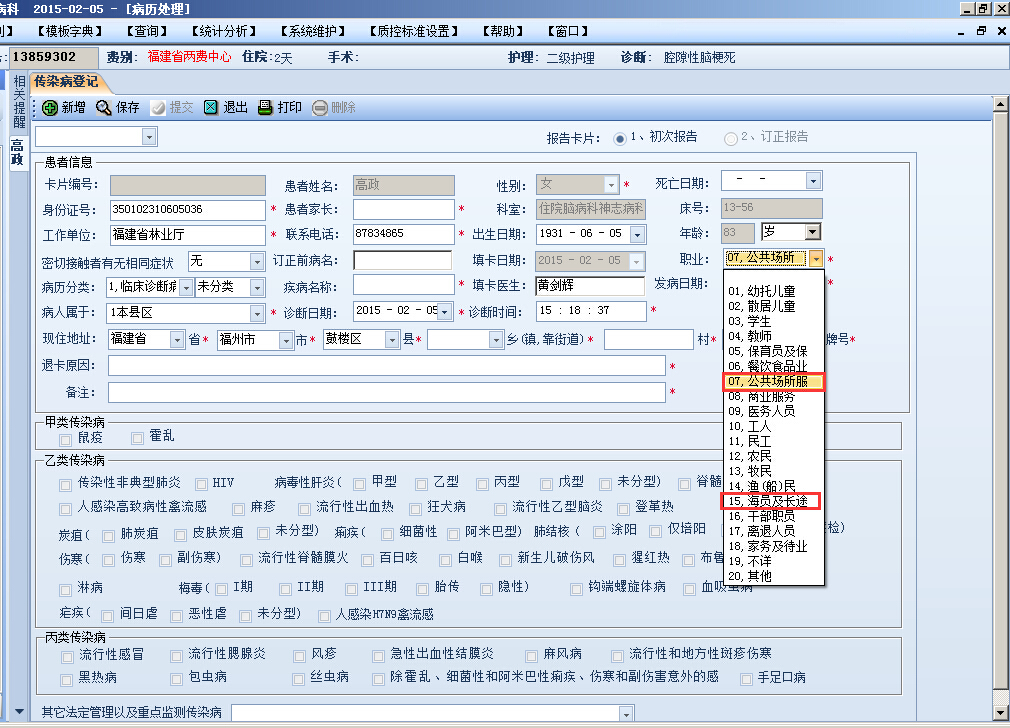Enable the 麻疹 checkbox
The width and height of the screenshot is (1010, 728).
point(239,509)
